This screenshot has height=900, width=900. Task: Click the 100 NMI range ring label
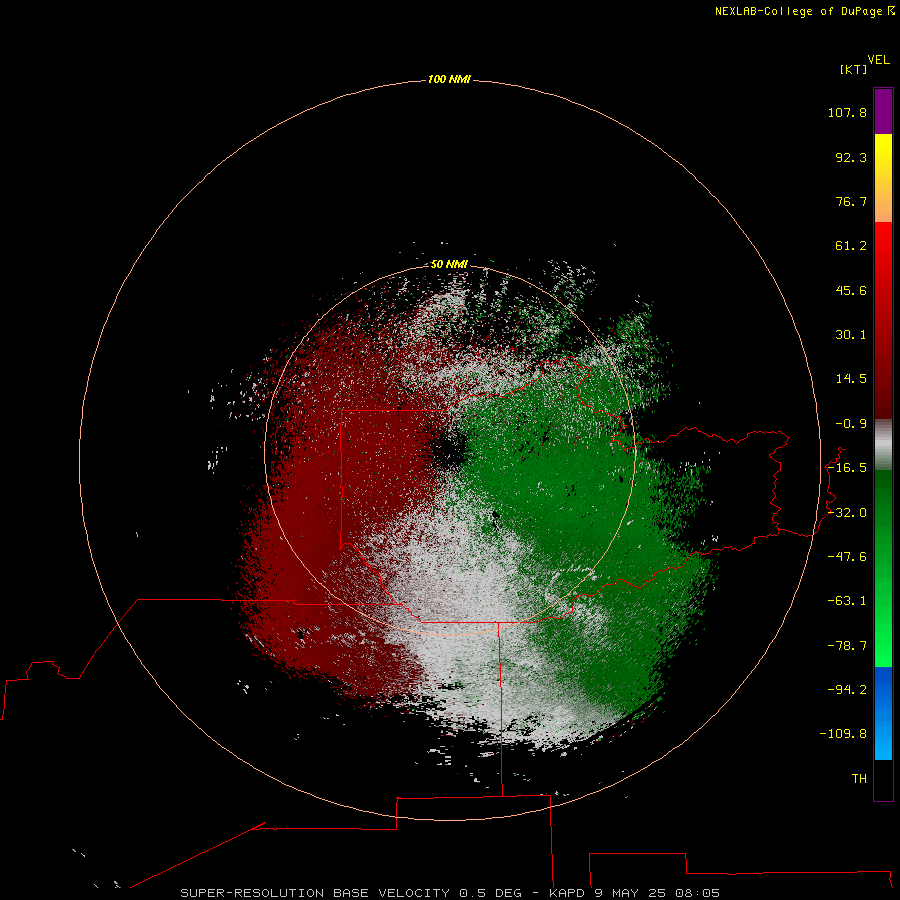(x=449, y=79)
